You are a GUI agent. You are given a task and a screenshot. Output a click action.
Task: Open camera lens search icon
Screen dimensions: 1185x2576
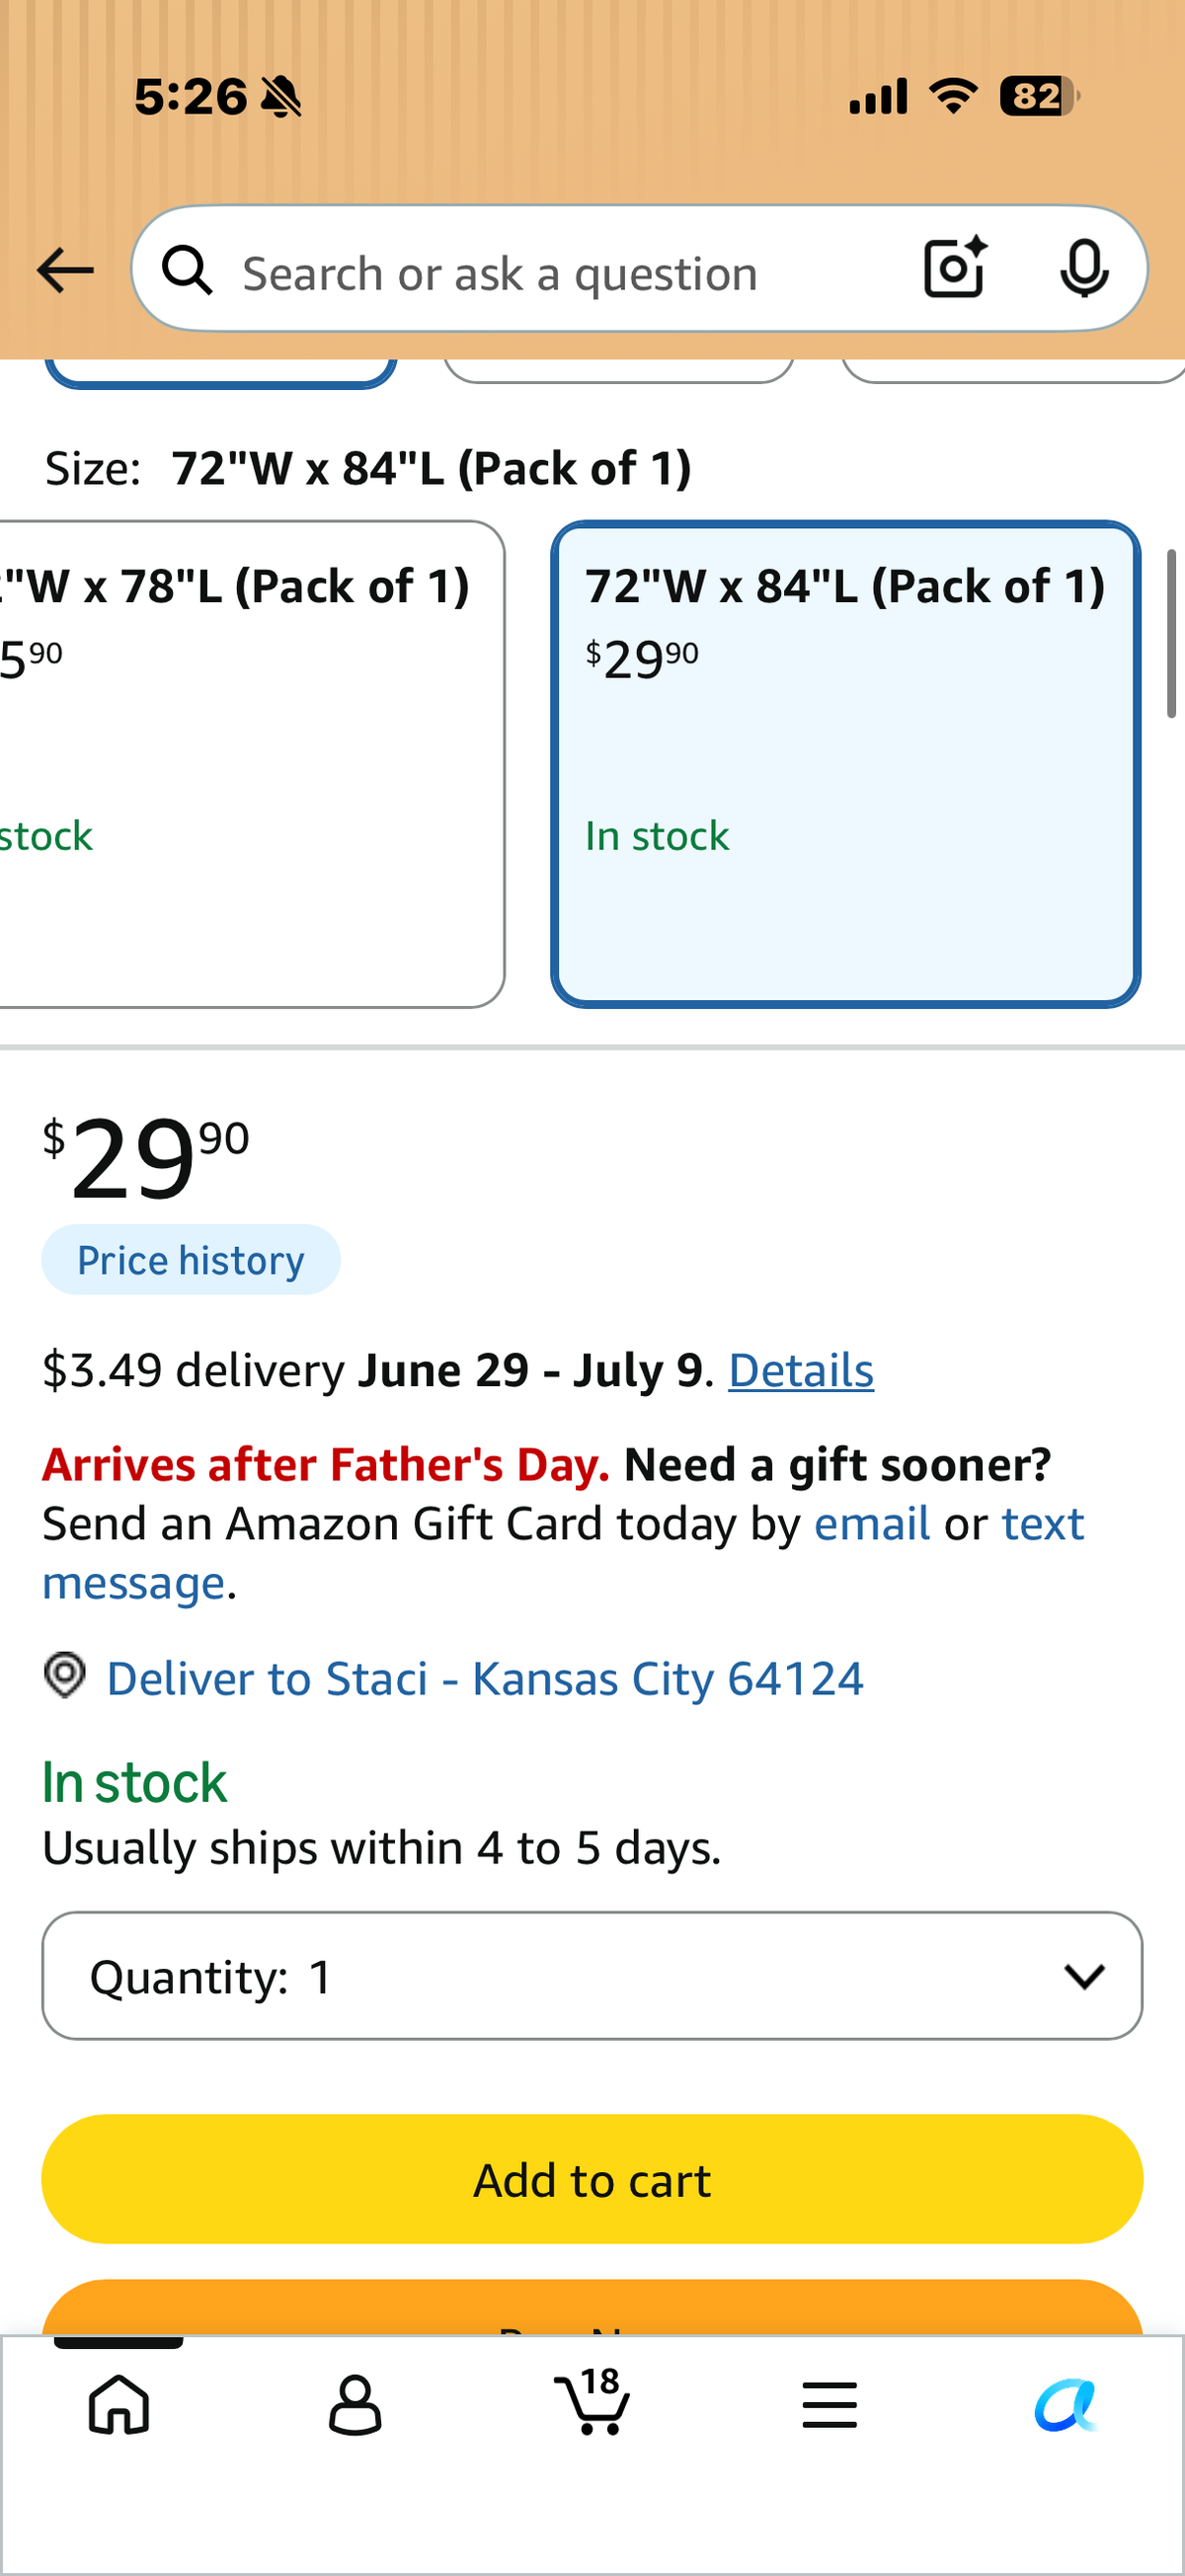coord(955,267)
